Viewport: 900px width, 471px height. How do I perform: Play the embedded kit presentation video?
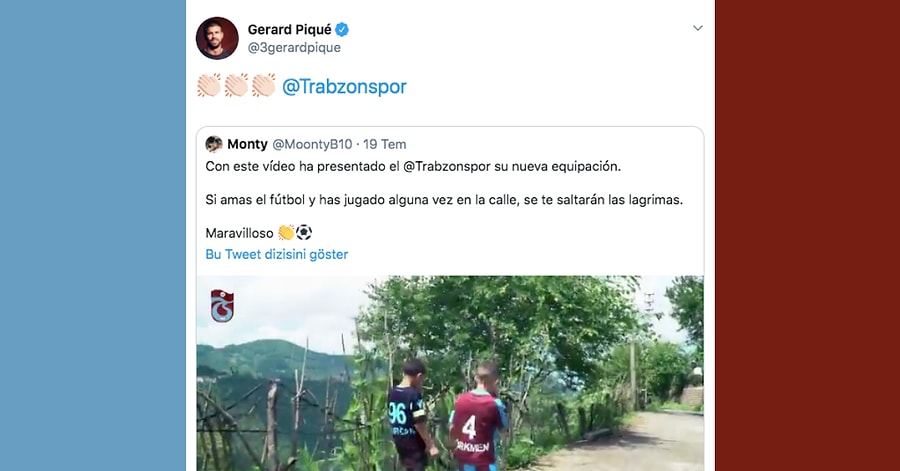tap(450, 373)
